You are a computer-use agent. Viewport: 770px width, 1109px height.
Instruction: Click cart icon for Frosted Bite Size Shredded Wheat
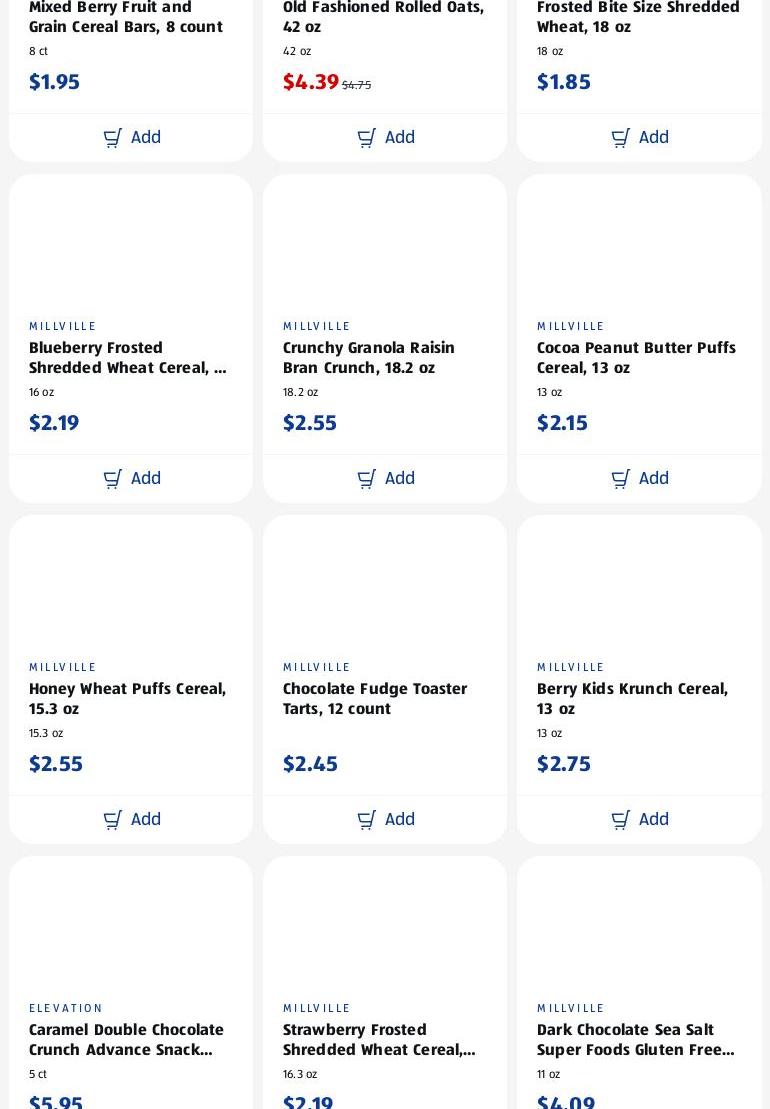[x=621, y=138]
